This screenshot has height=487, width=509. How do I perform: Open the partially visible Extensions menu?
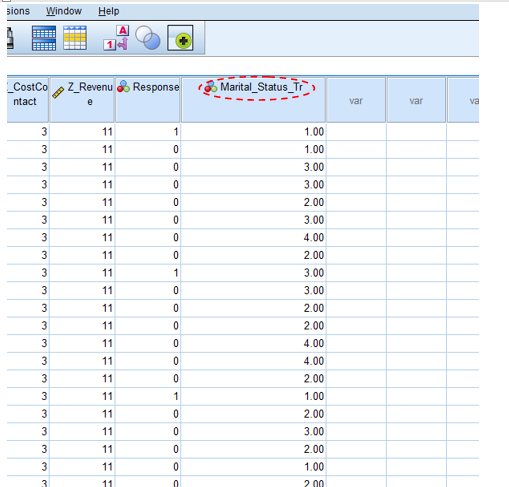point(18,11)
